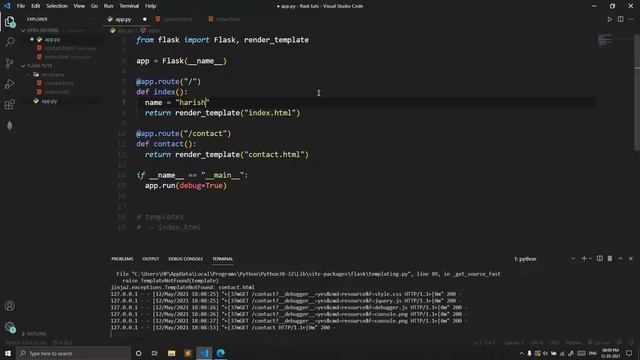Open the Terminal menu

coord(129,6)
